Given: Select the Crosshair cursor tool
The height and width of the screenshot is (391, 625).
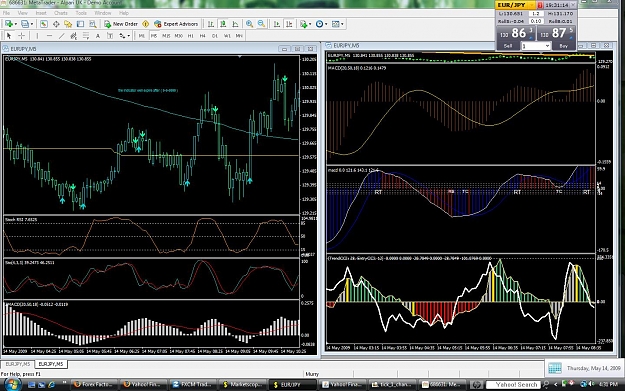Looking at the screenshot, I should [x=22, y=36].
